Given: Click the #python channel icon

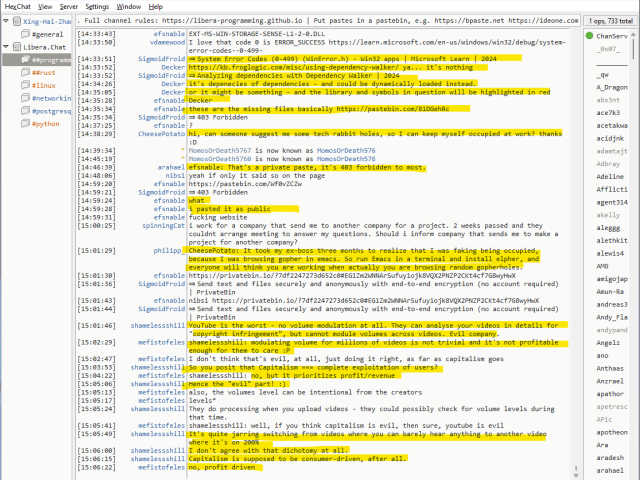Looking at the screenshot, I should pyautogui.click(x=24, y=125).
